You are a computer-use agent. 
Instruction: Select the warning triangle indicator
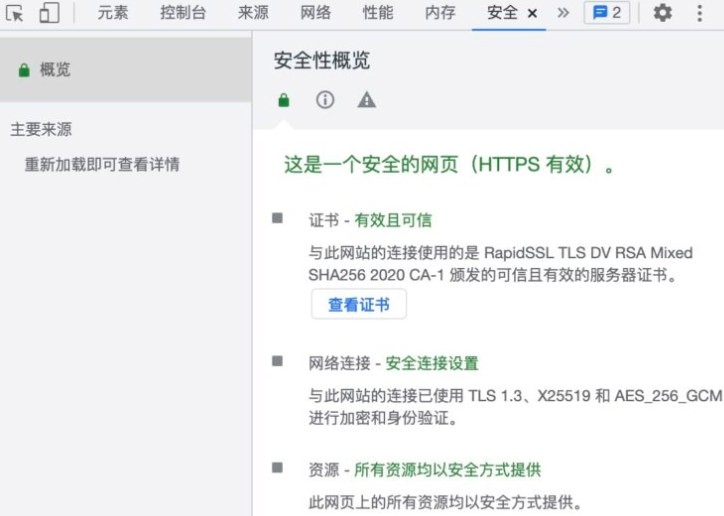366,100
